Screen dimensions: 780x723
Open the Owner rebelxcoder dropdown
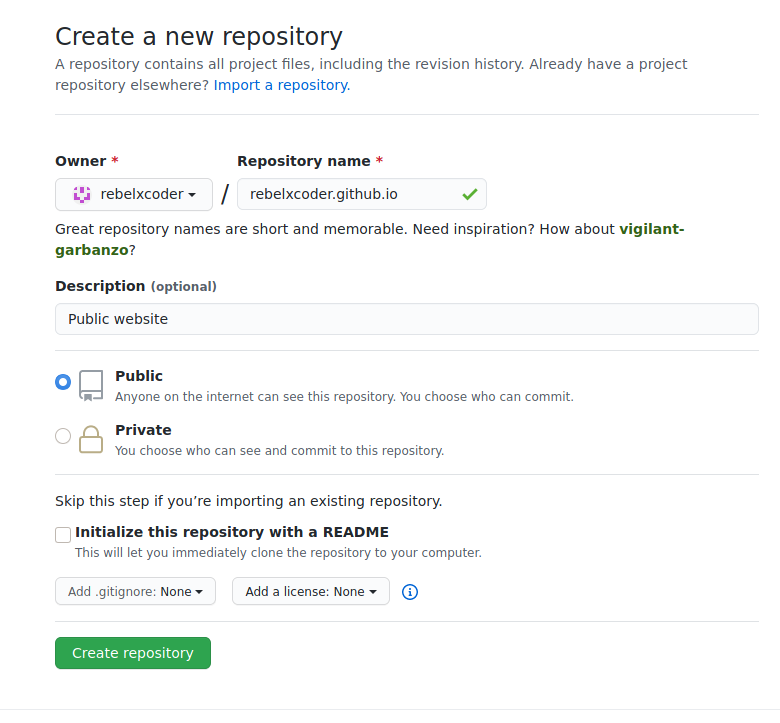click(x=134, y=194)
